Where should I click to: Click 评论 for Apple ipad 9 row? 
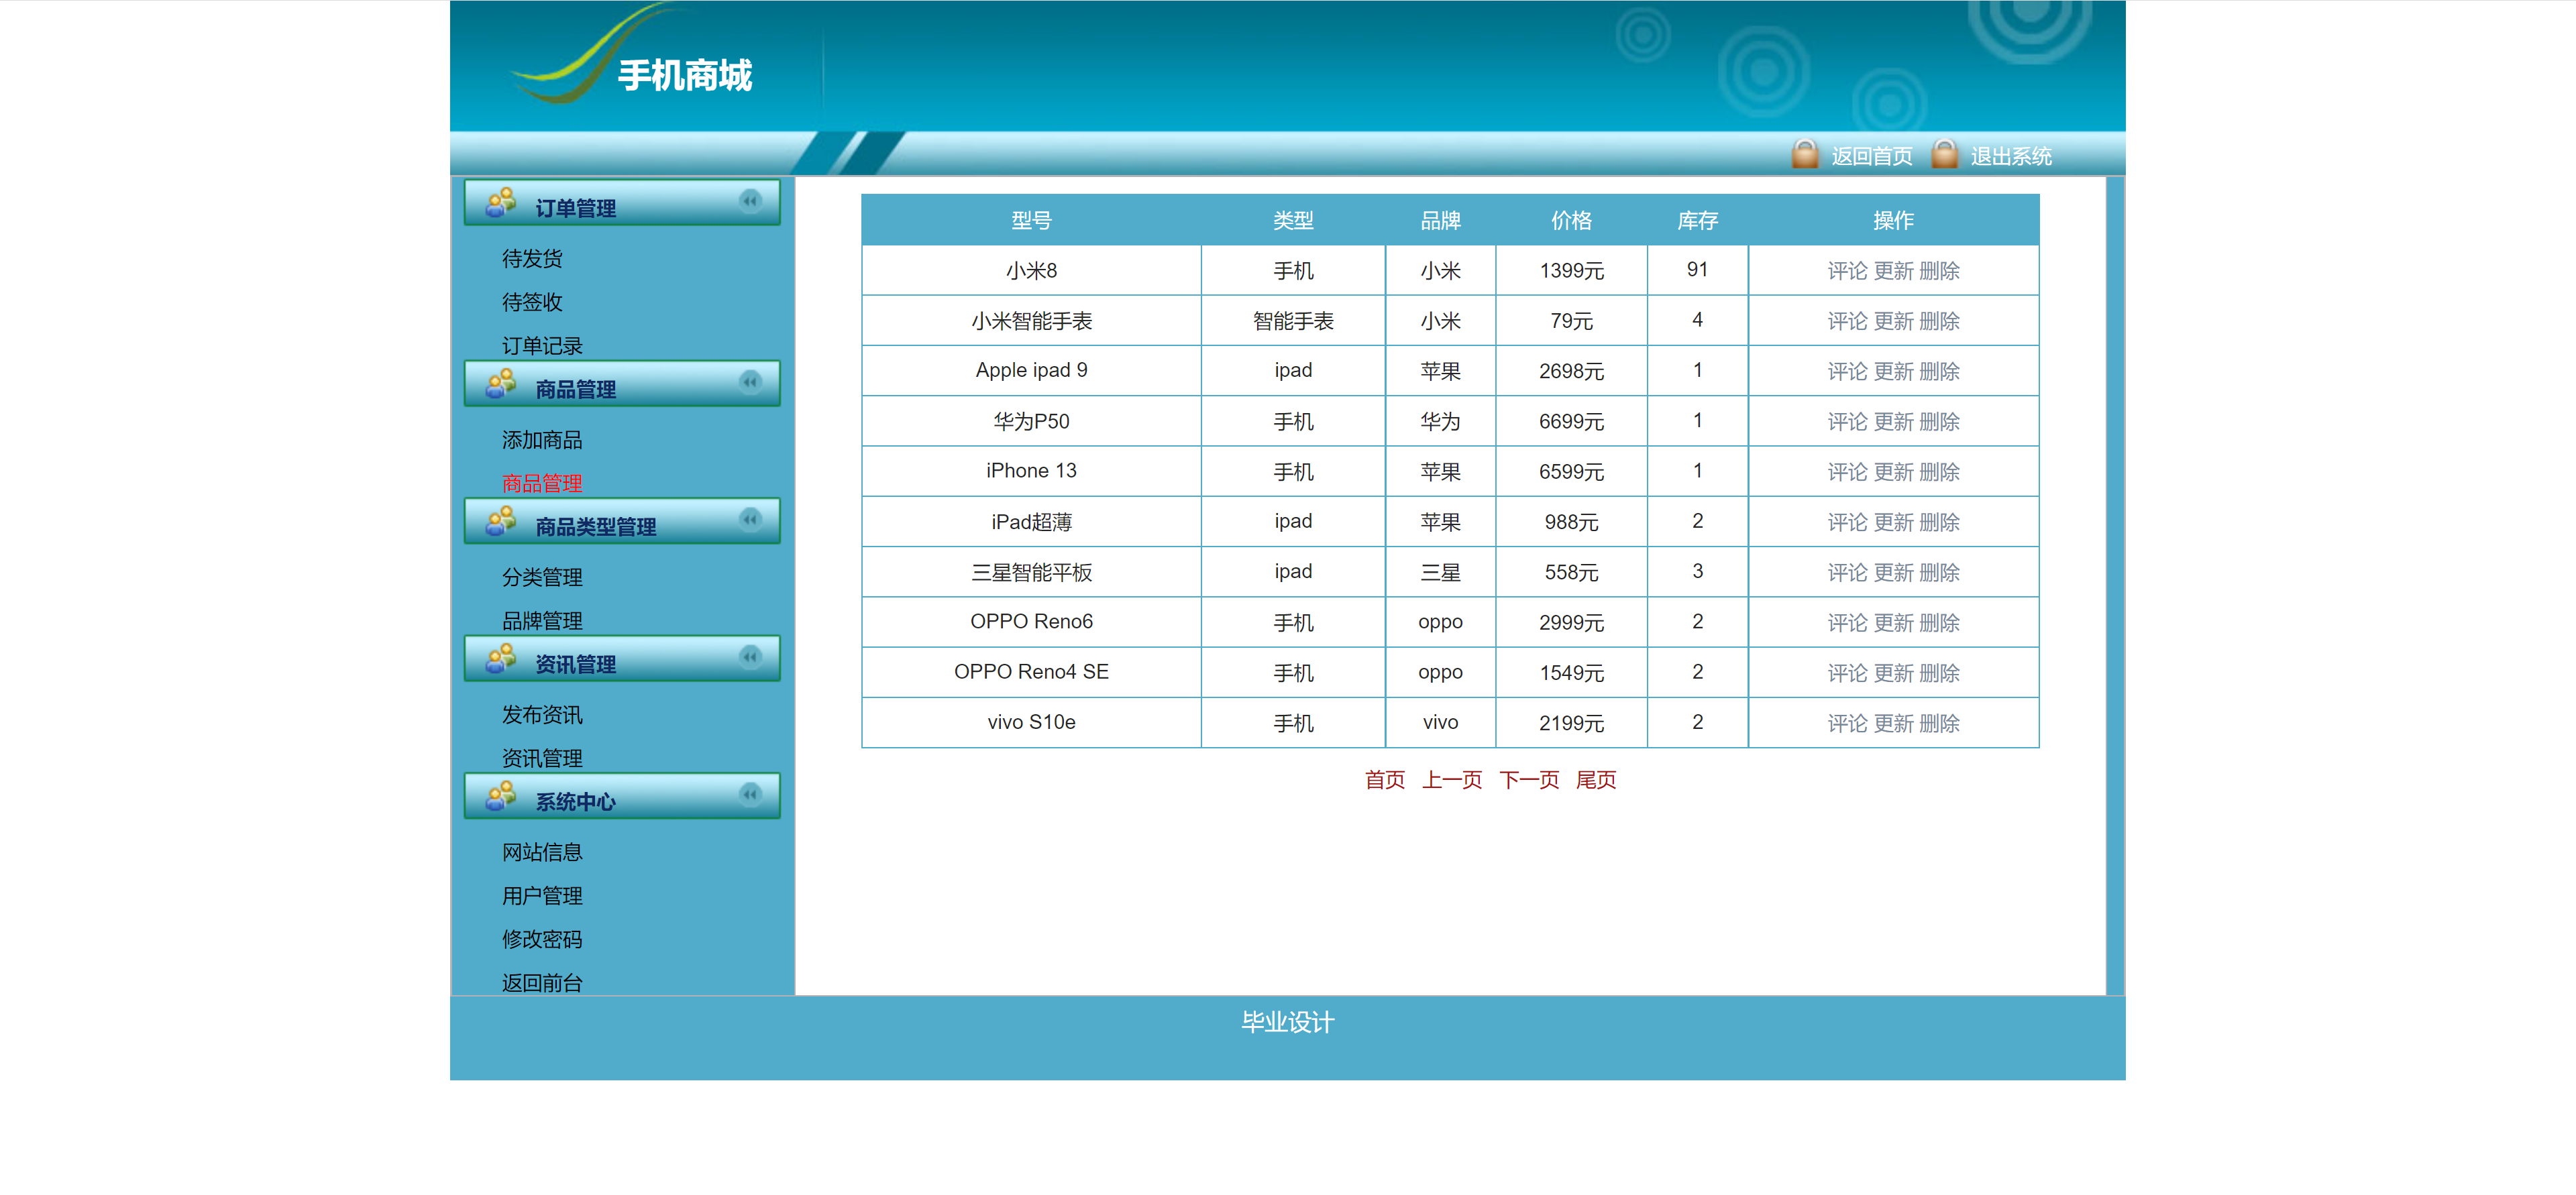tap(1847, 372)
